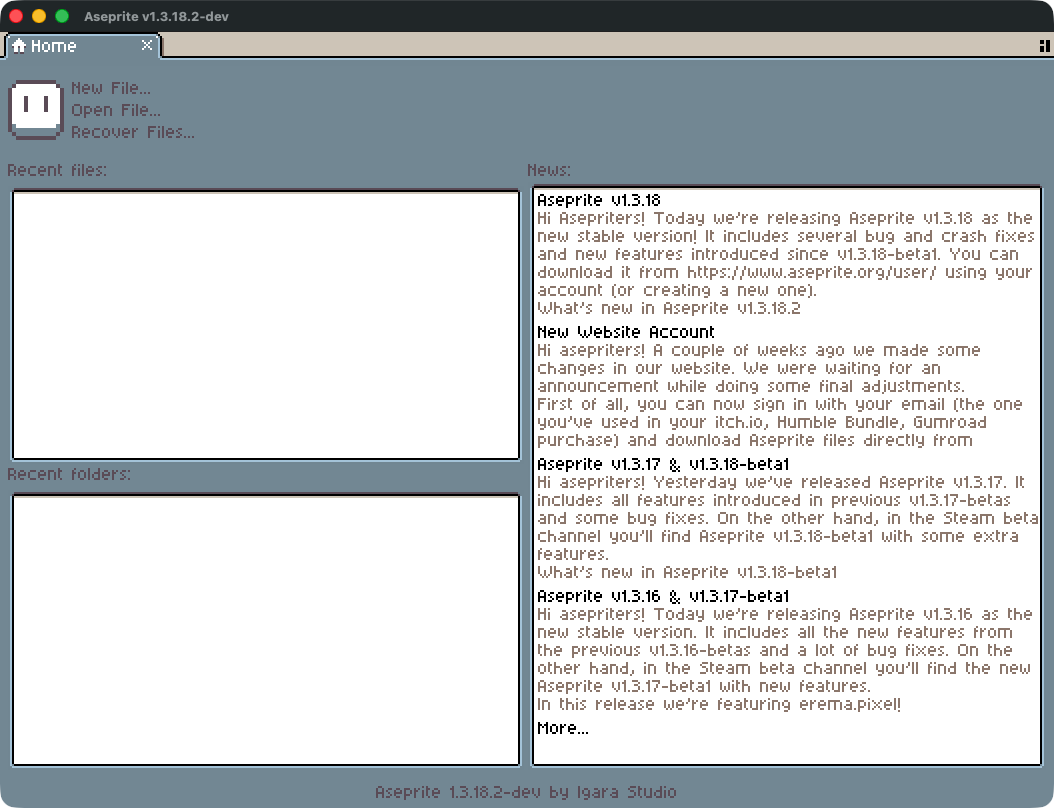Select the Home tab
The width and height of the screenshot is (1054, 808).
(83, 46)
